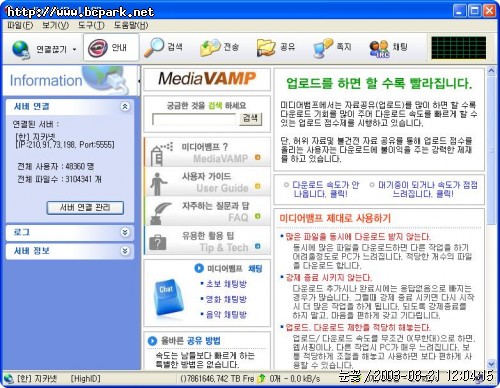Open the 자주하는 질문과 답 FAQ section
500x388 pixels.
coord(207,211)
